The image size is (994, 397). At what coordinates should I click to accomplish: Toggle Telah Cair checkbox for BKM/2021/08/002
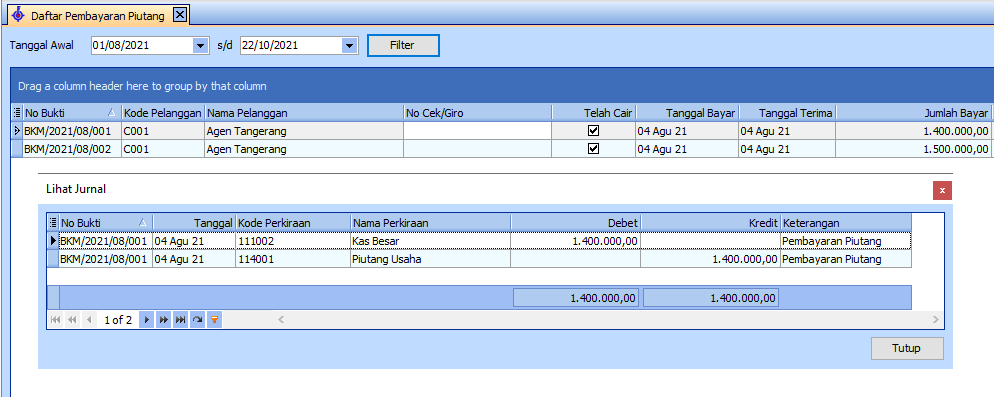point(593,149)
